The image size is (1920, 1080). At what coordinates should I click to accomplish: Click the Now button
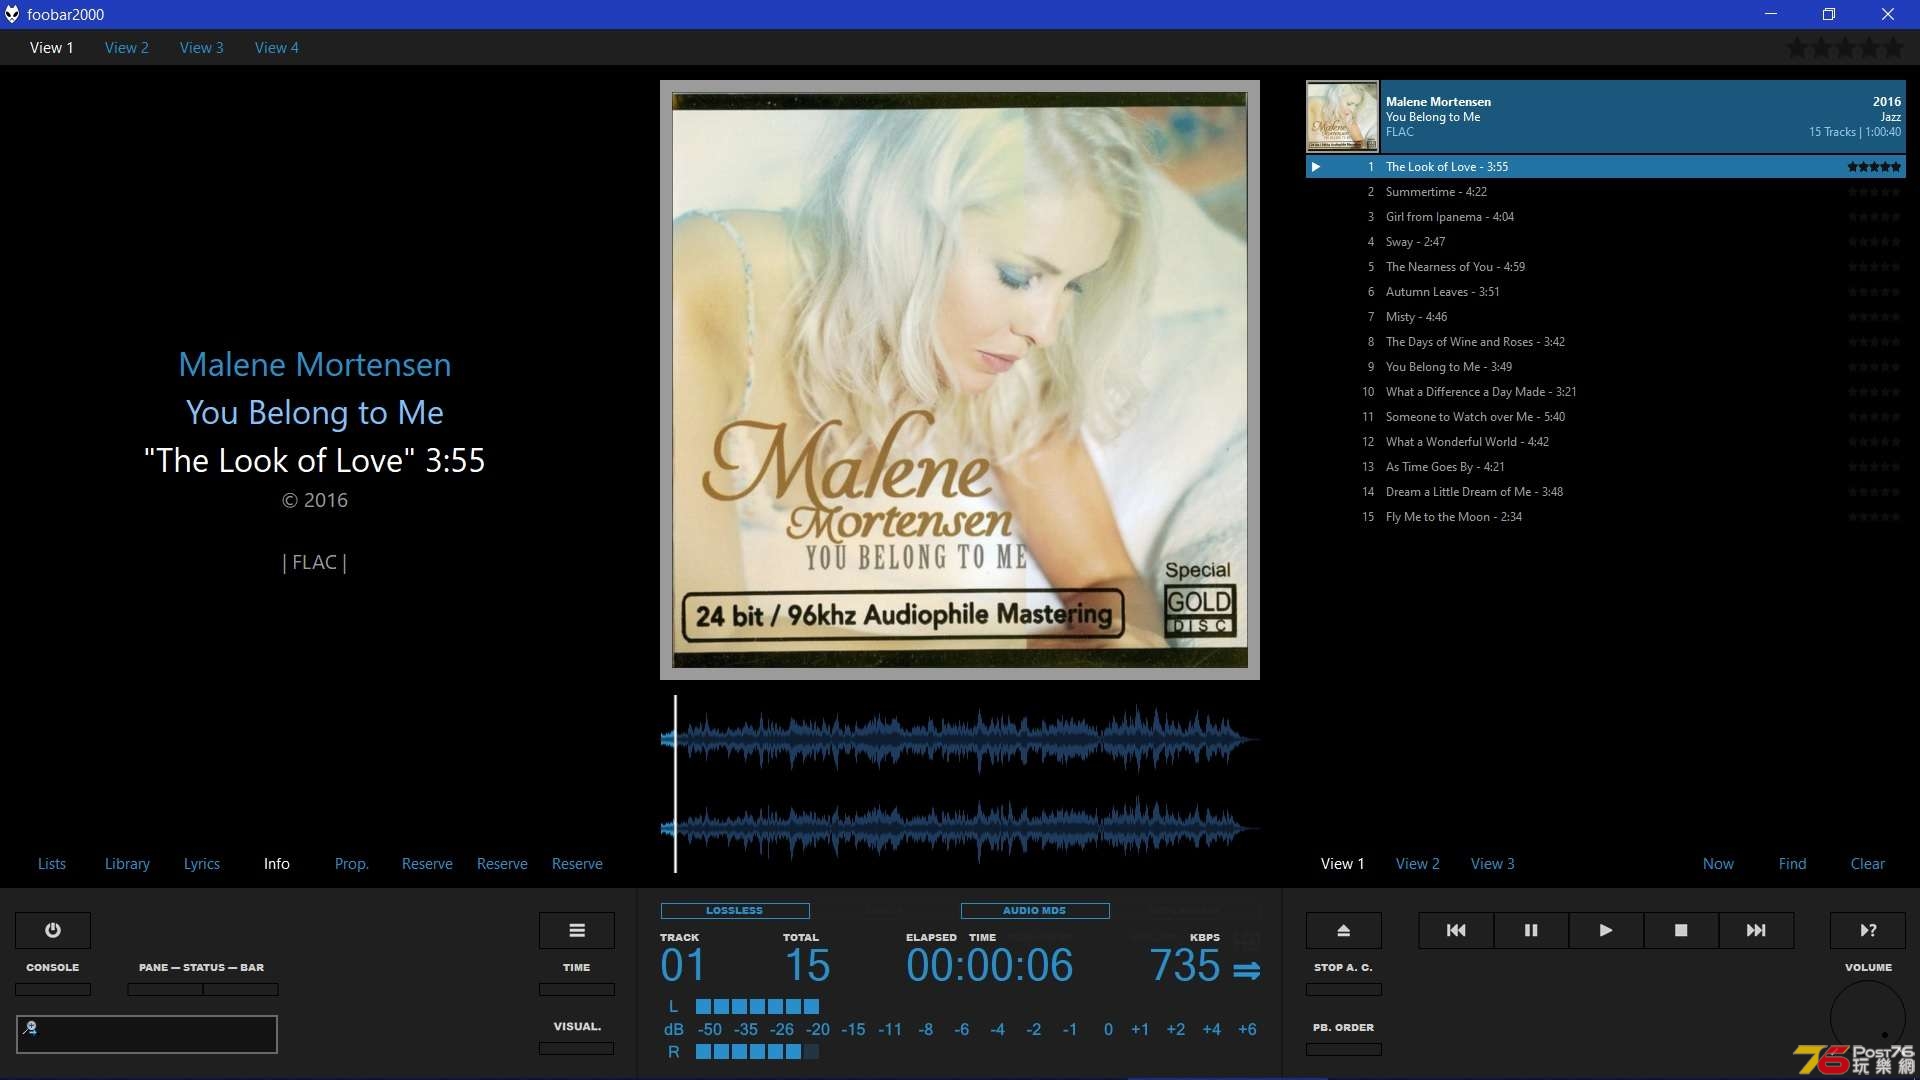[1719, 864]
